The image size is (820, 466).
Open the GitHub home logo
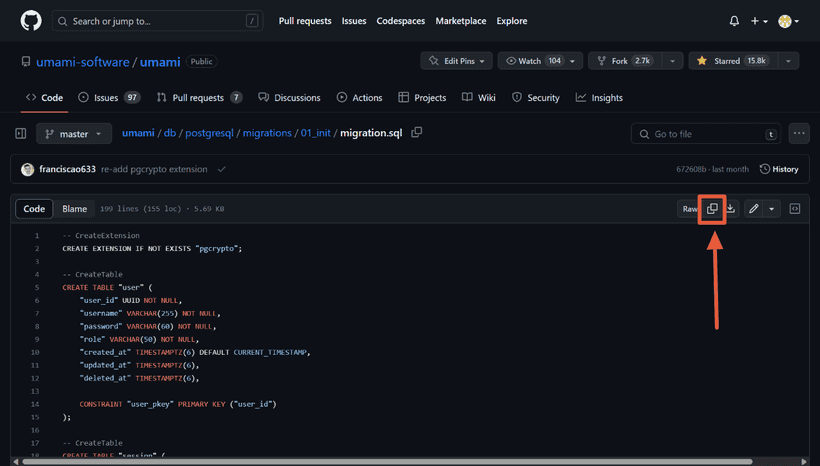click(x=31, y=21)
